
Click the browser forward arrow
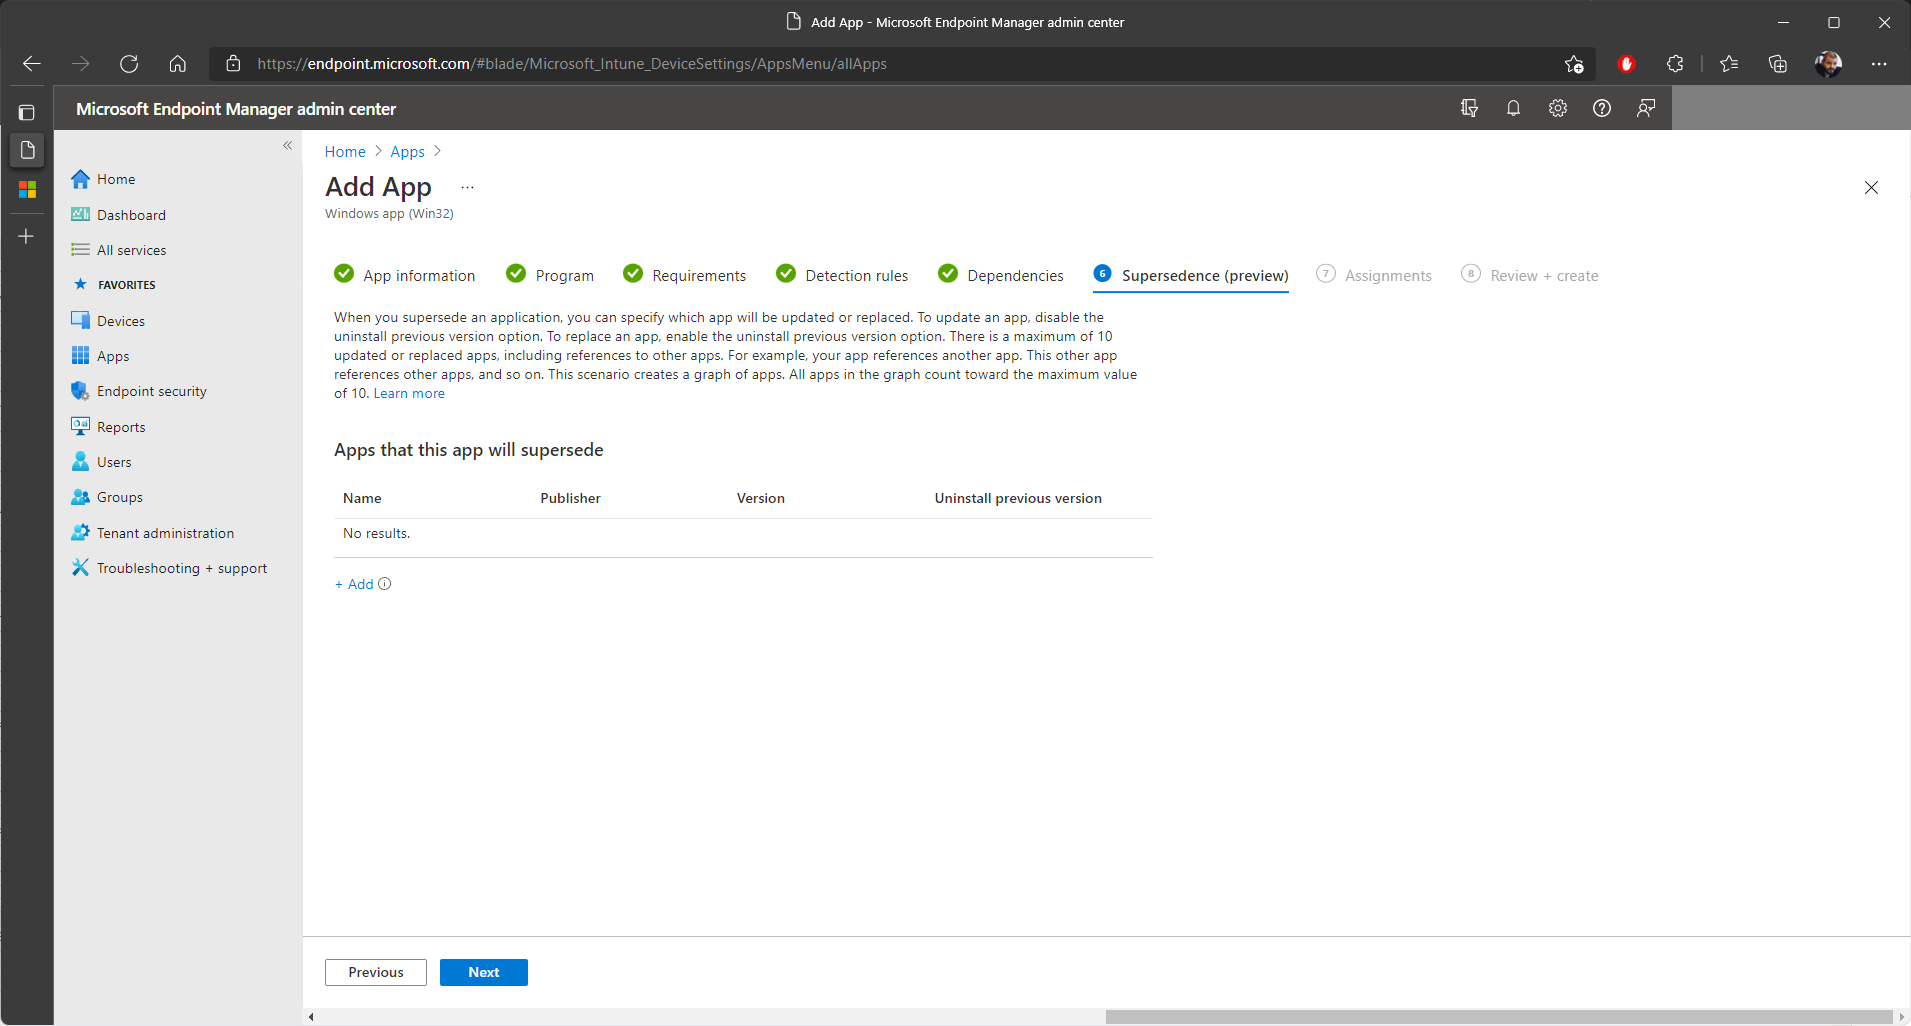pyautogui.click(x=81, y=64)
